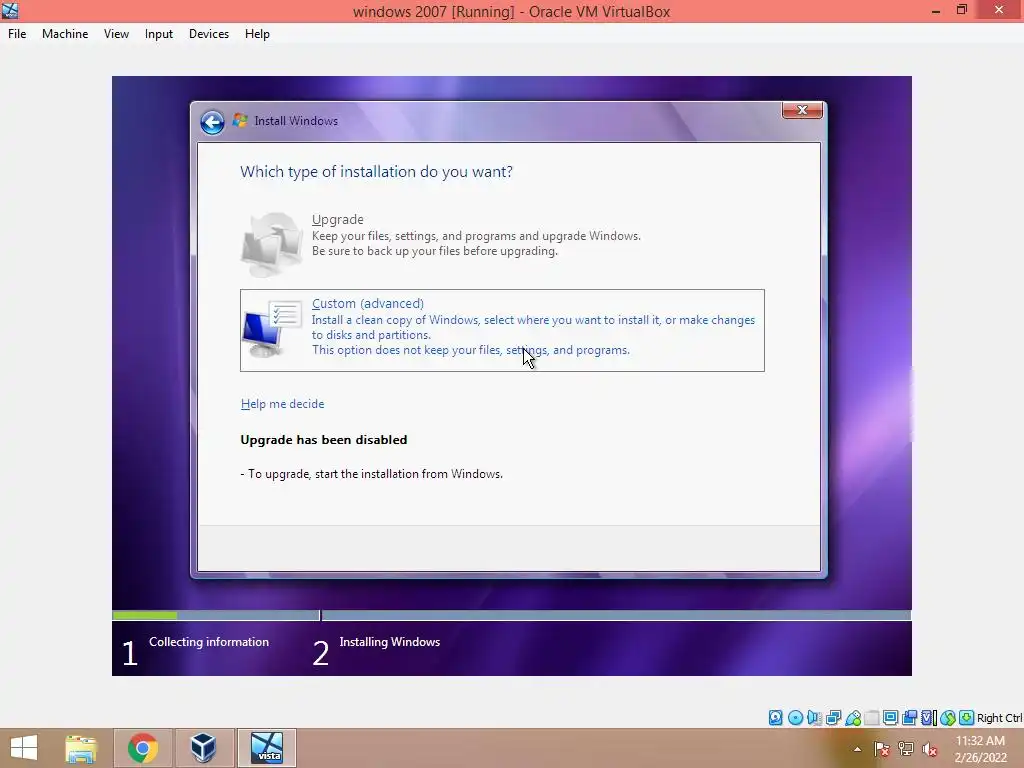Open the Machine menu
Screen dimensions: 1024x768
click(x=65, y=34)
